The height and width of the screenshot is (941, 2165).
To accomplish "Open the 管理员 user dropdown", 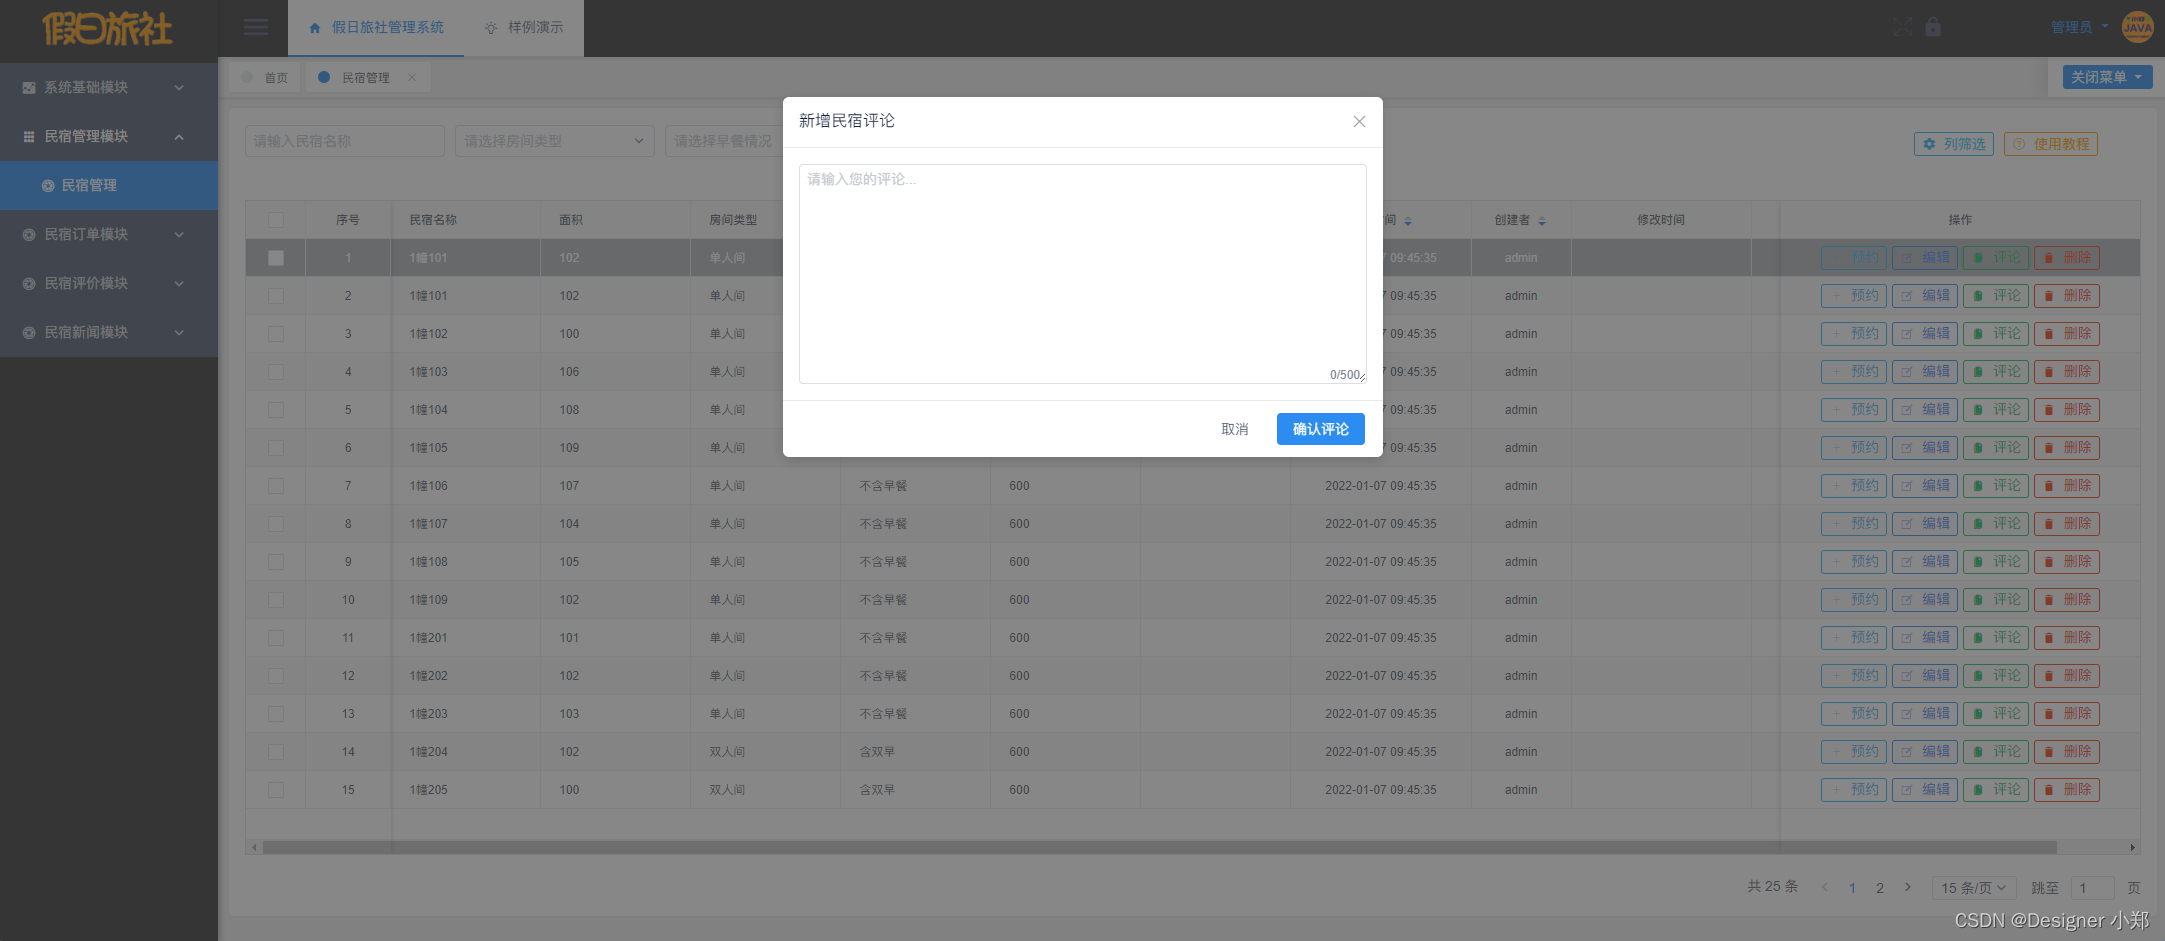I will point(2079,27).
